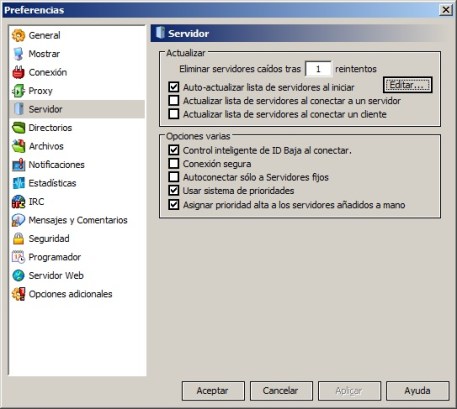Switch to Mostrar settings
This screenshot has width=457, height=409.
coord(44,54)
